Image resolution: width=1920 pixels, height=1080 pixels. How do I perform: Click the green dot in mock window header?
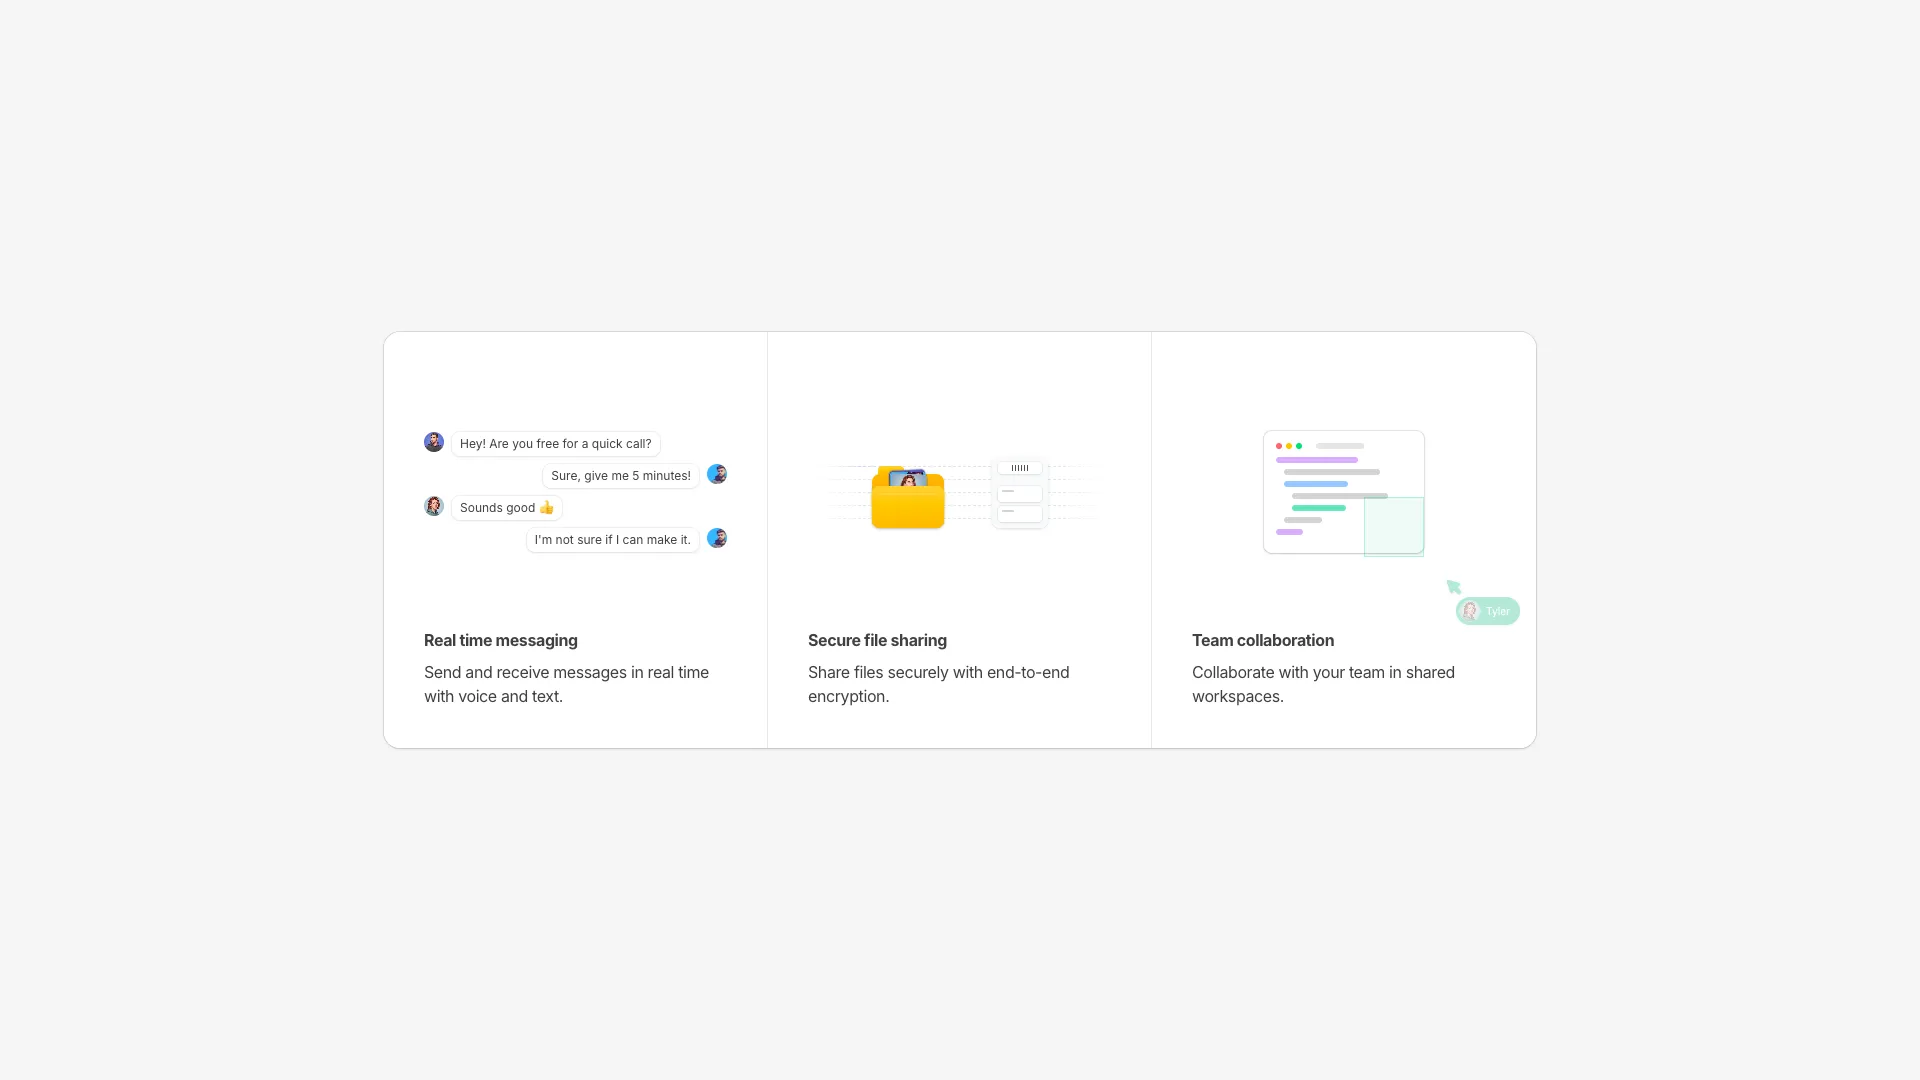1299,446
